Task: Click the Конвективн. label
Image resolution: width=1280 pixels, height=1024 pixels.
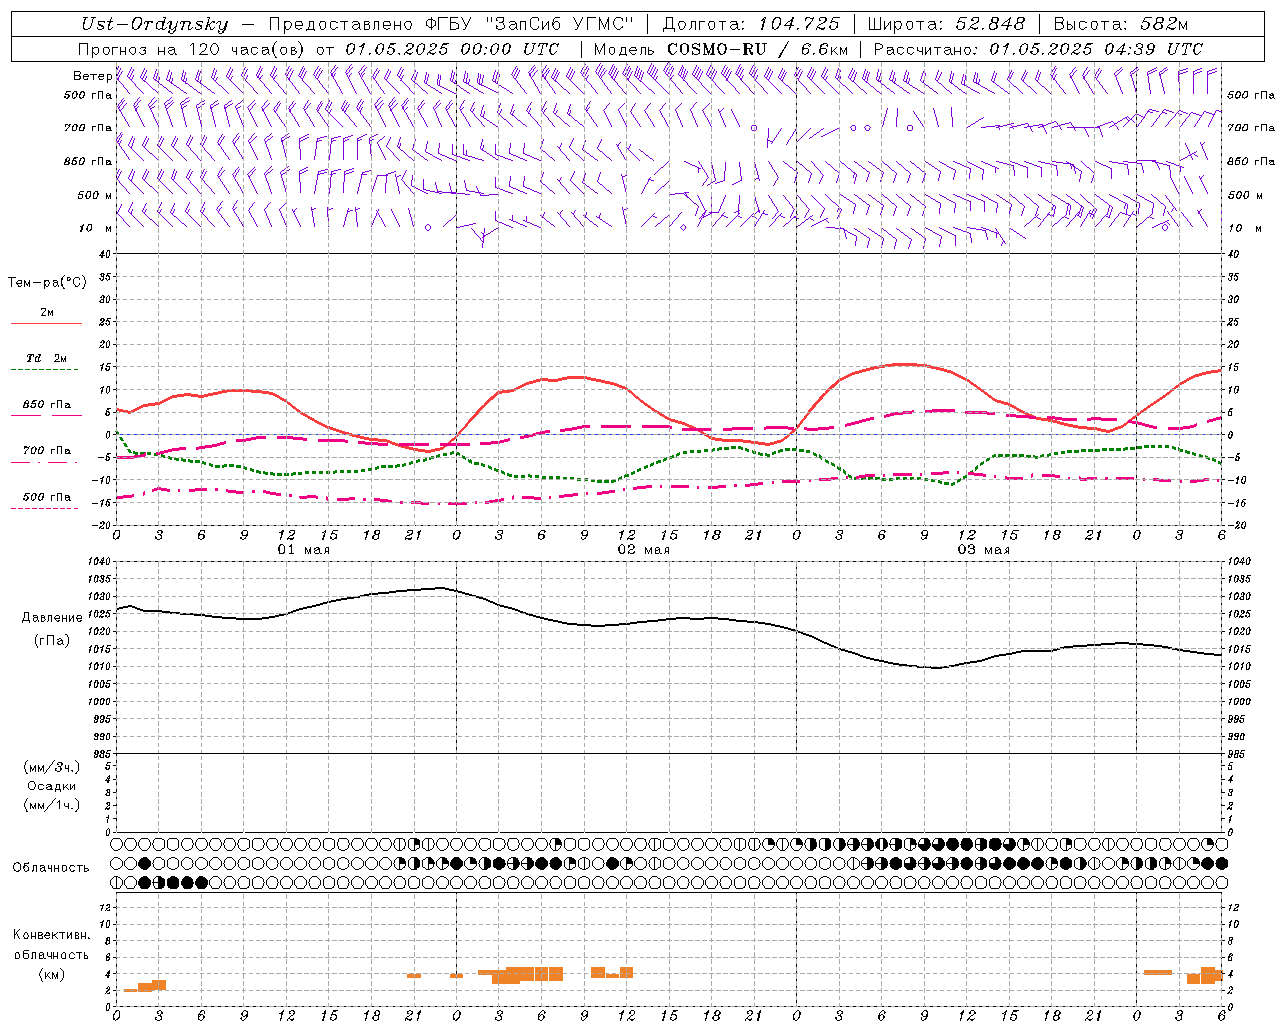Action: (52, 935)
